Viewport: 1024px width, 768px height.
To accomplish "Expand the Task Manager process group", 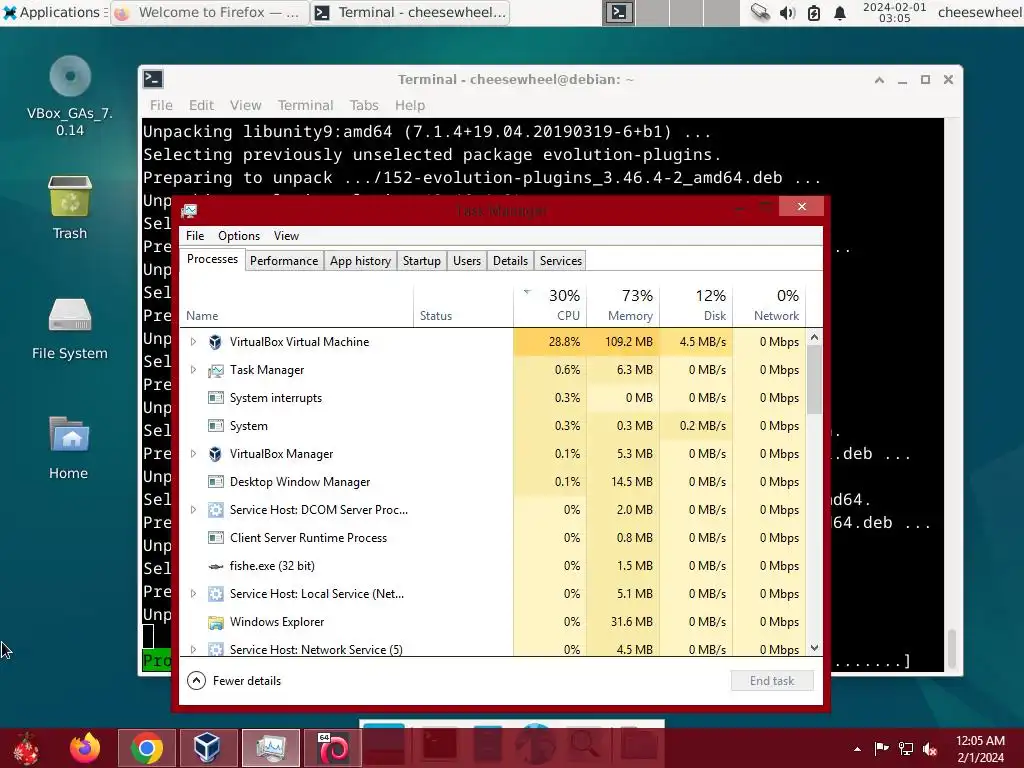I will [x=193, y=370].
